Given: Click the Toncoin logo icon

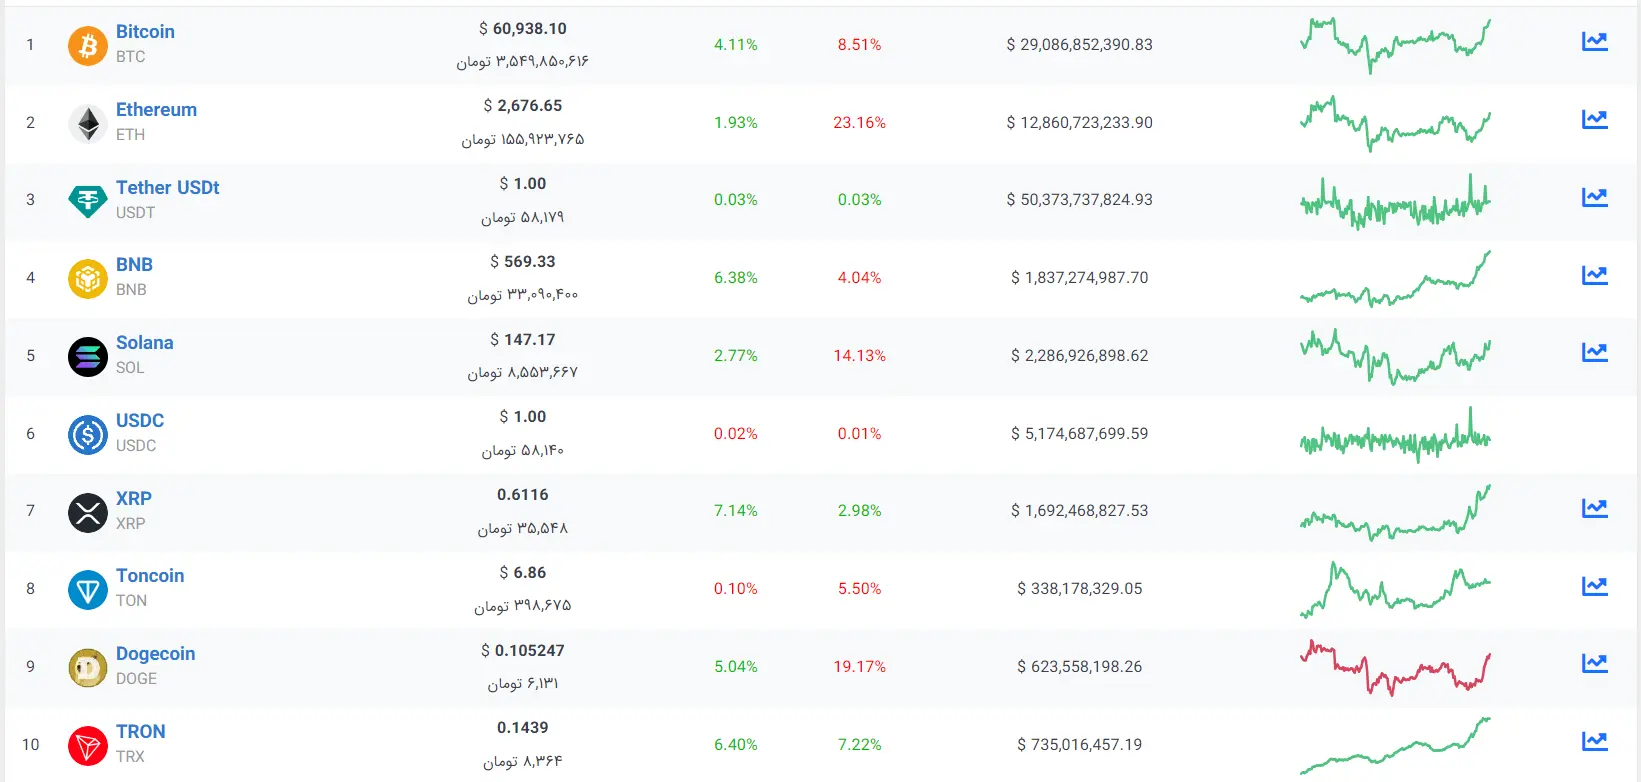Looking at the screenshot, I should [x=88, y=590].
